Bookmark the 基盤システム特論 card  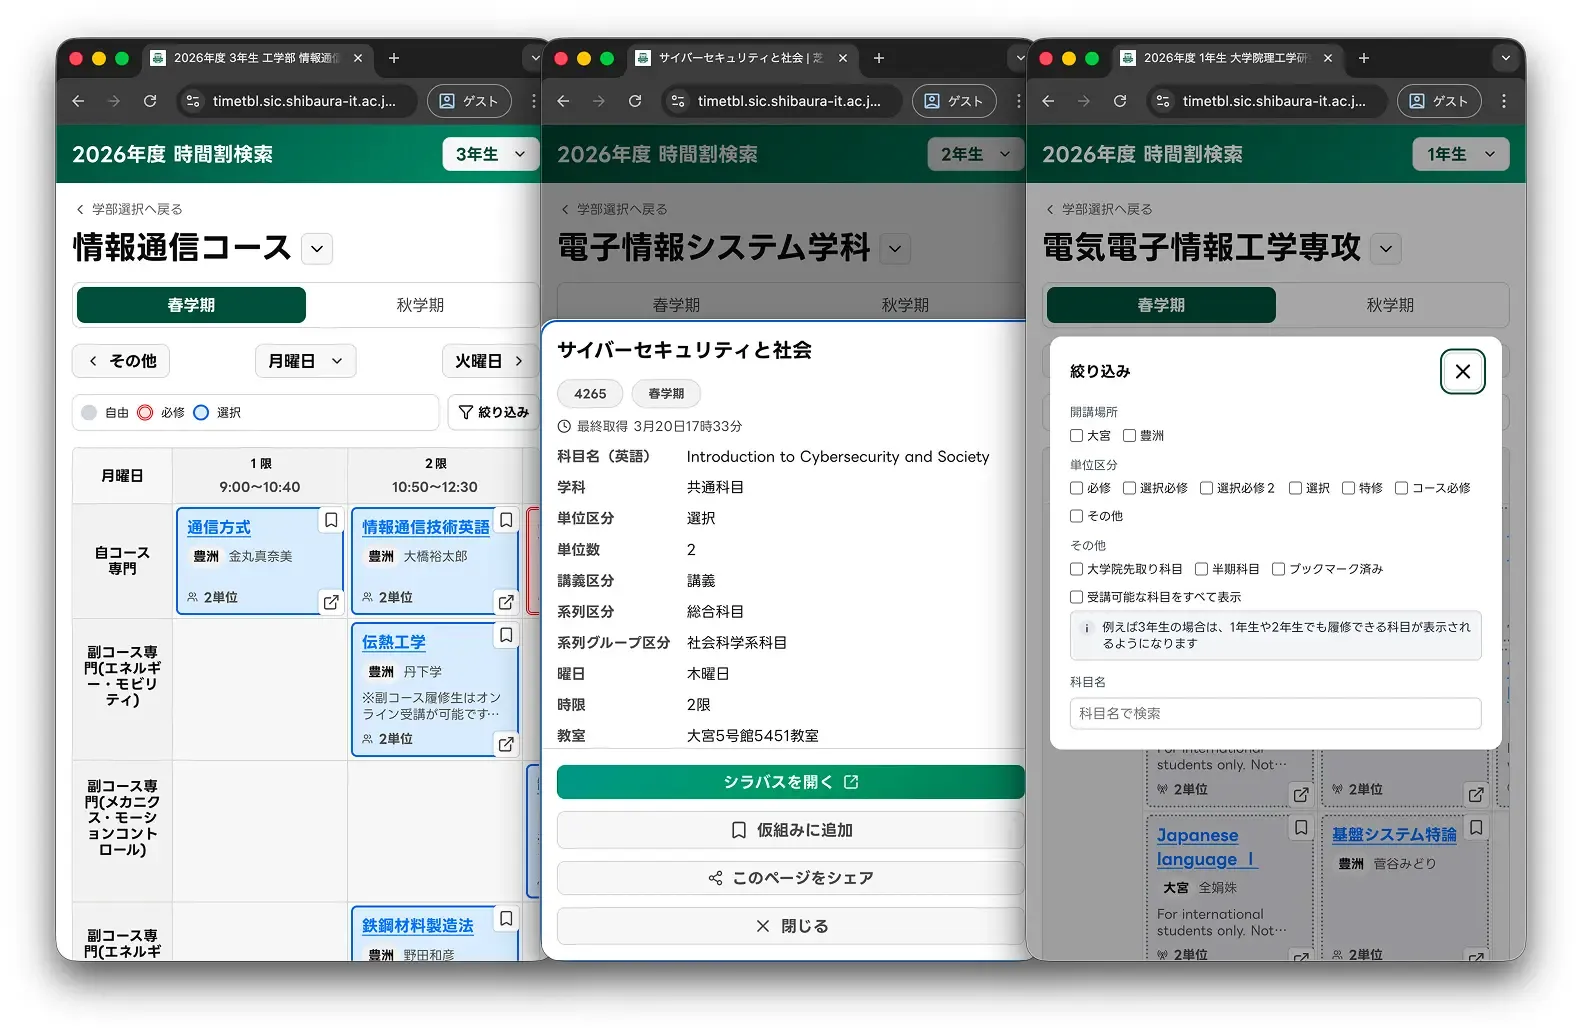[x=1476, y=828]
